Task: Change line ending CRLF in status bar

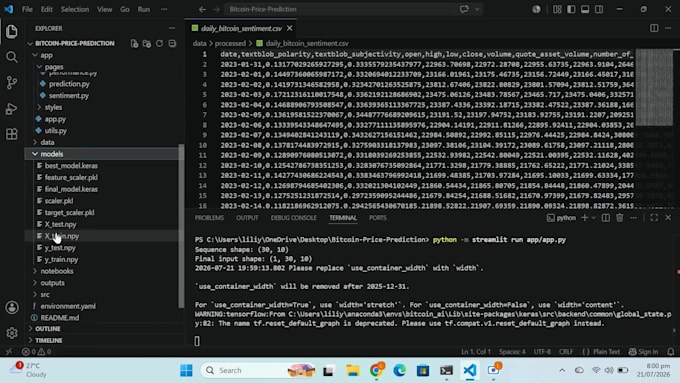Action: pos(566,352)
